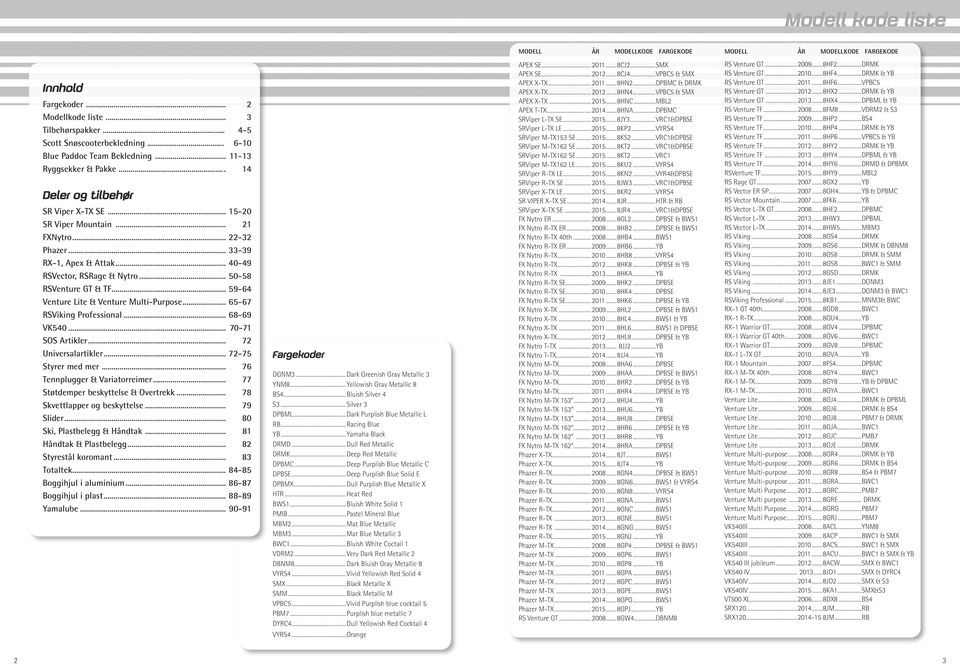Select the 'Black Metallic M' colour name

point(370,594)
